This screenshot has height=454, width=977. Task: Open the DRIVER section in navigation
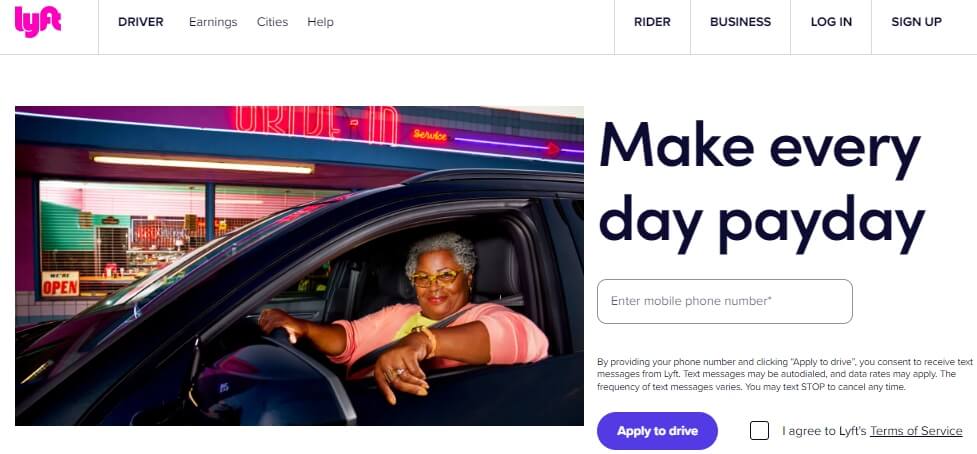click(141, 22)
